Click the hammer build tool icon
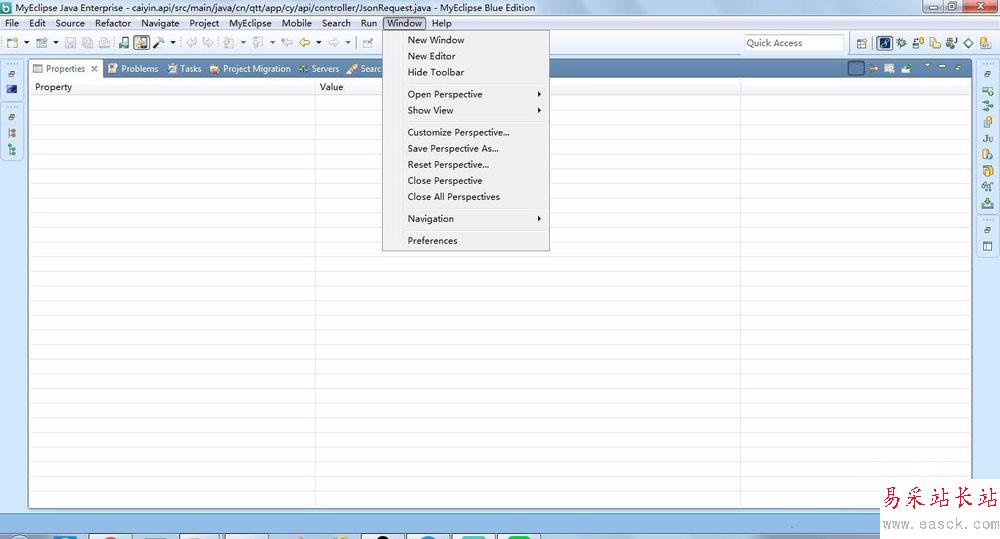 tap(159, 43)
